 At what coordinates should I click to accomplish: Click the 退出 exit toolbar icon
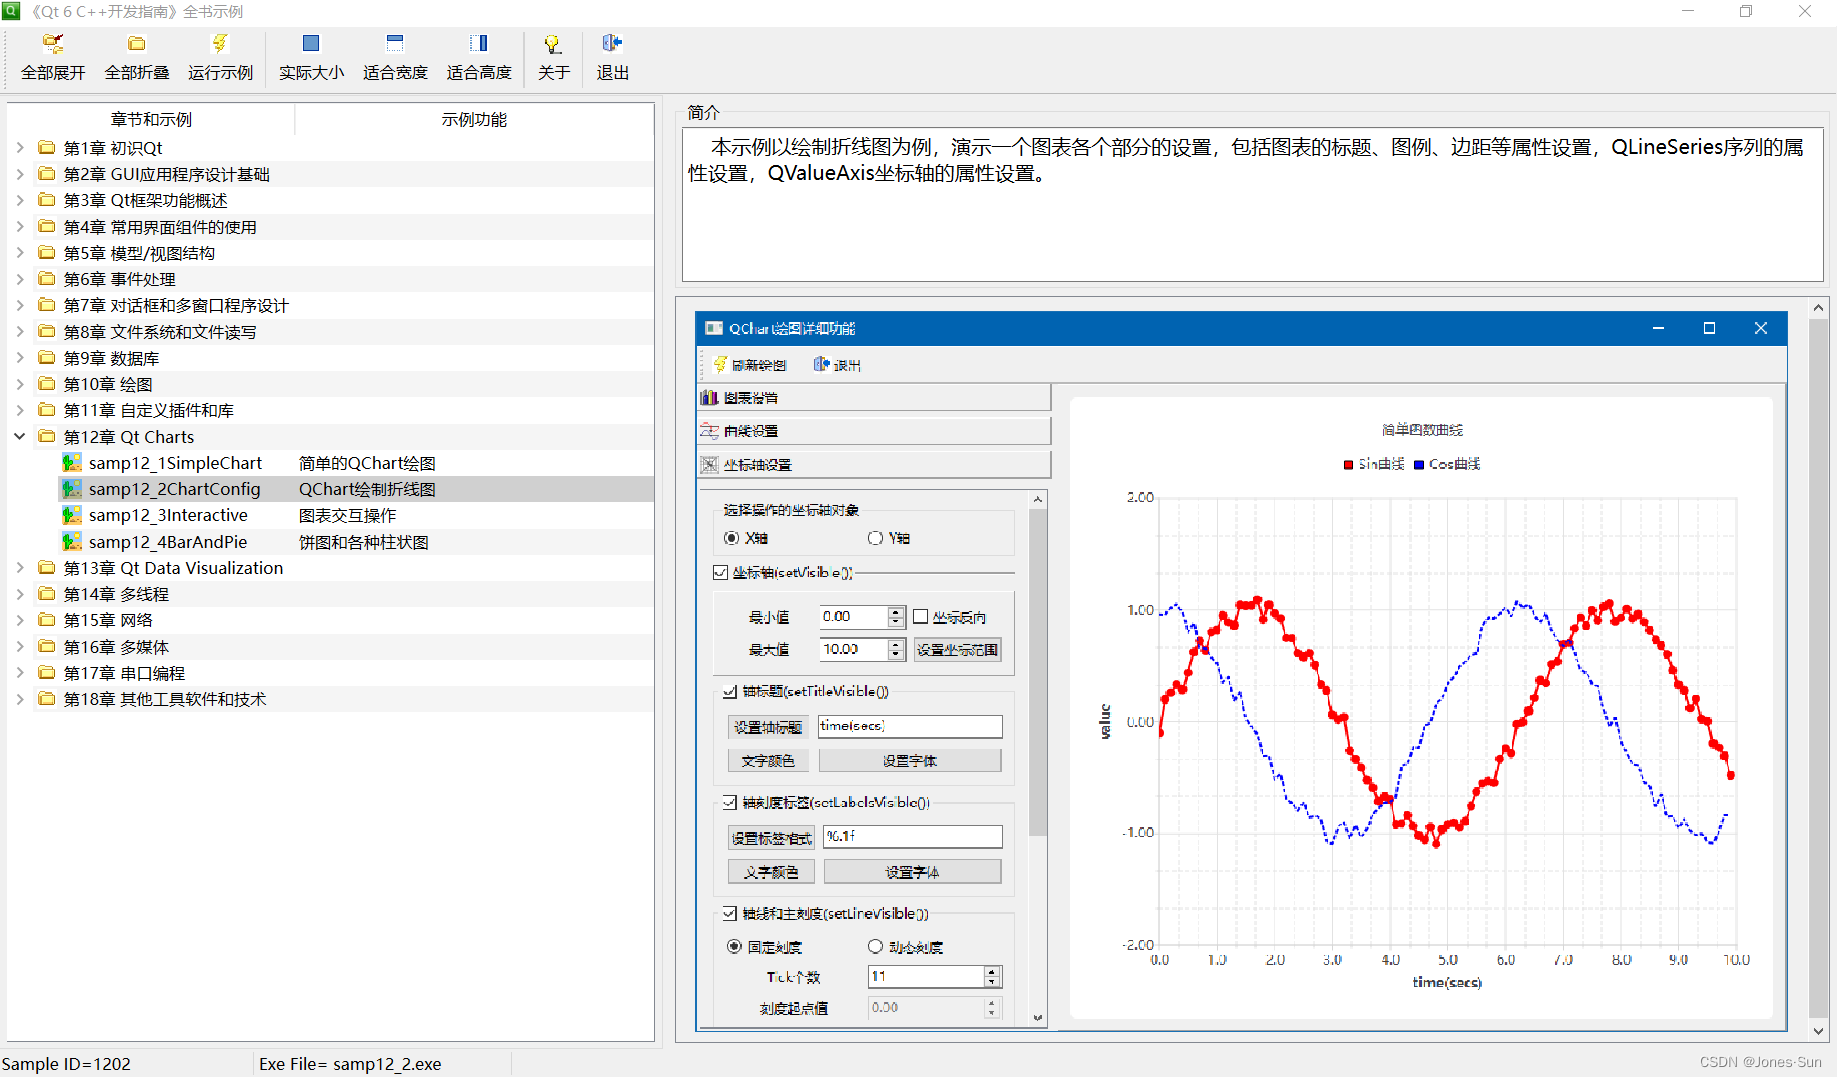[612, 43]
